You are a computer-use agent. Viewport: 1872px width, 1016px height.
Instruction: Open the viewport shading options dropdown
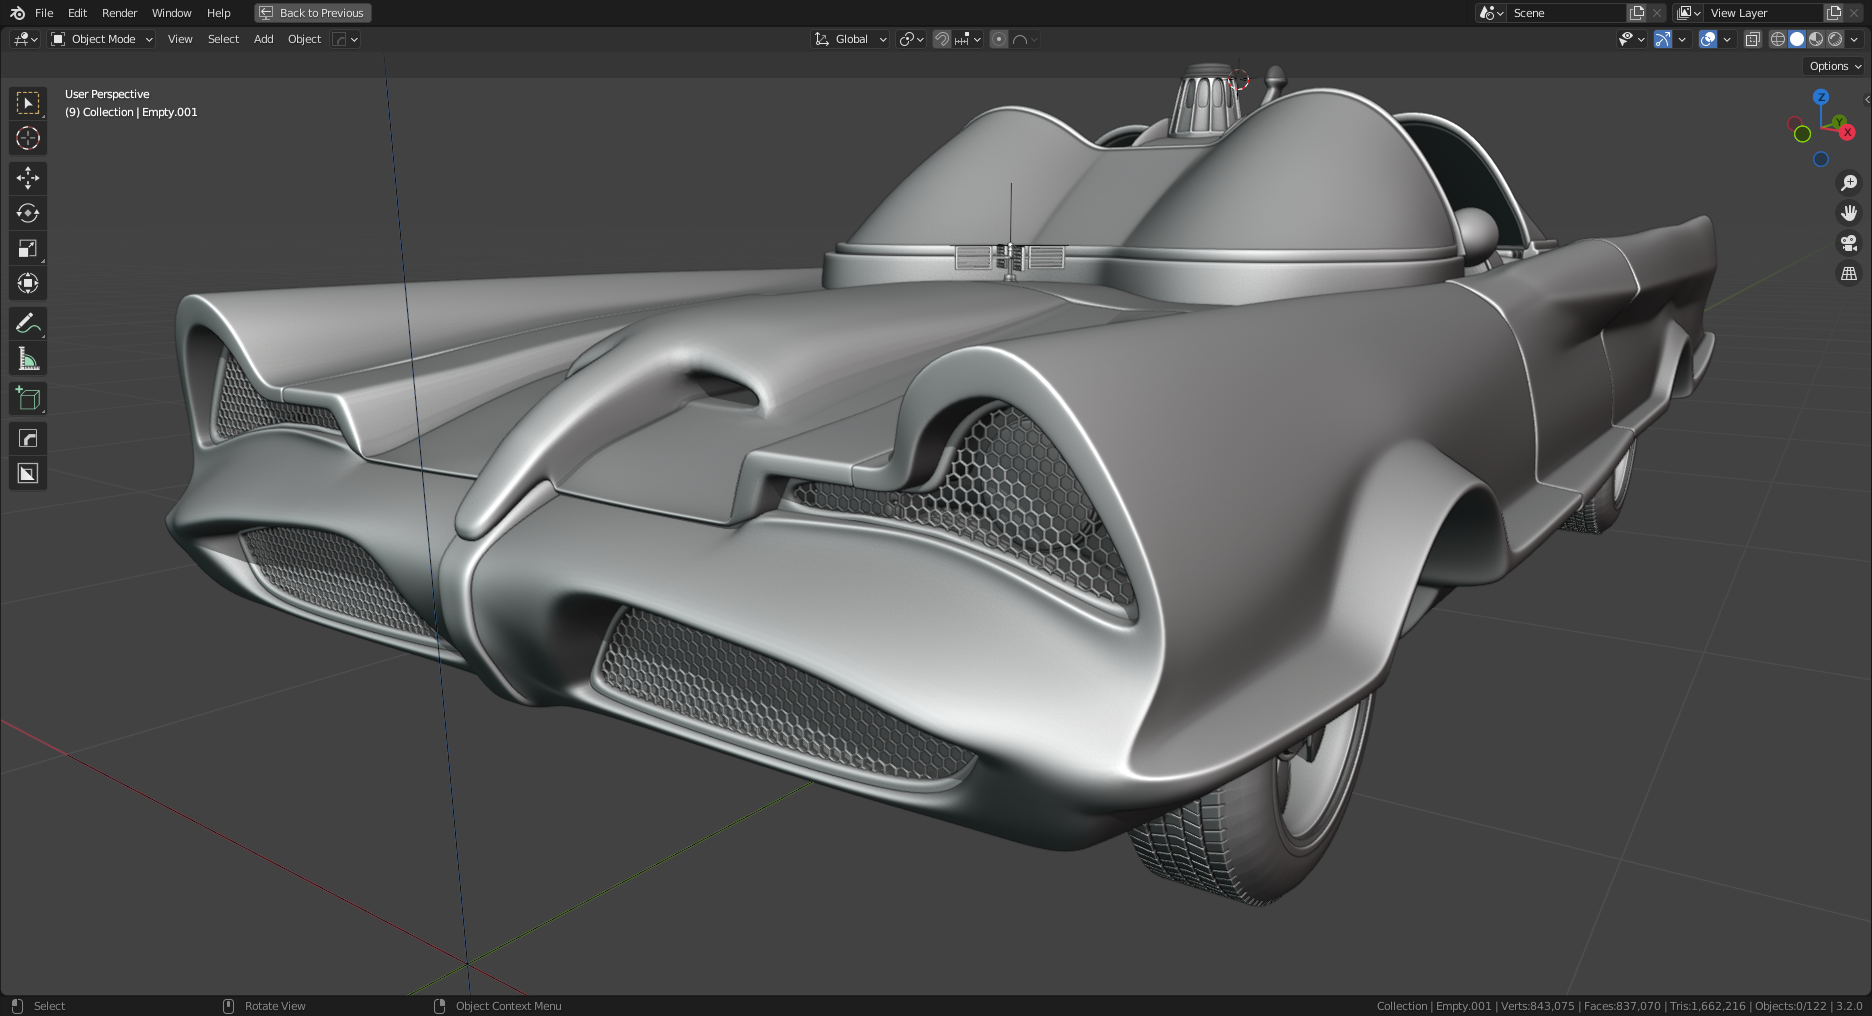(x=1855, y=39)
